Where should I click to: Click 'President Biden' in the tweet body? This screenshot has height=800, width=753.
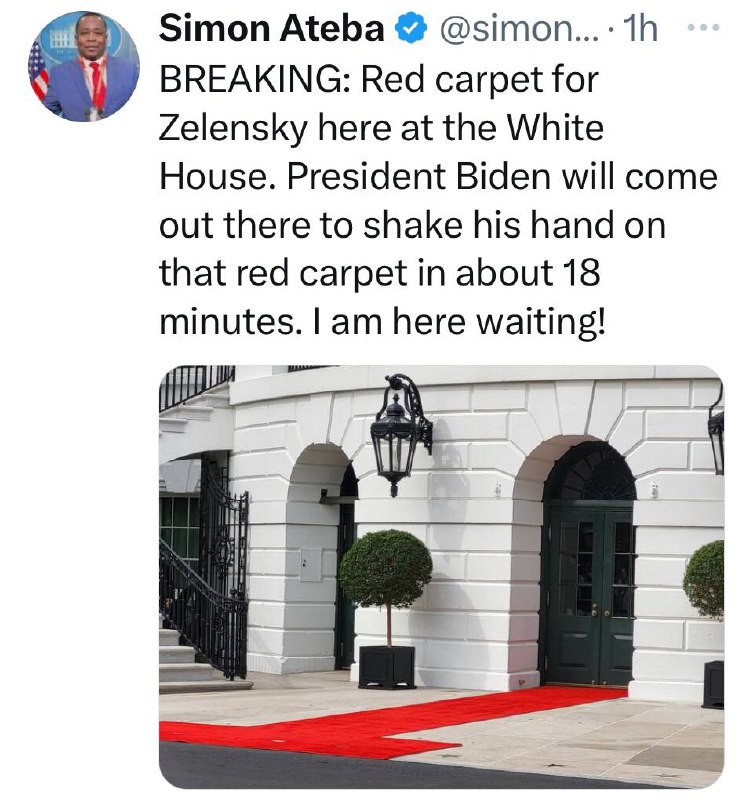(419, 177)
